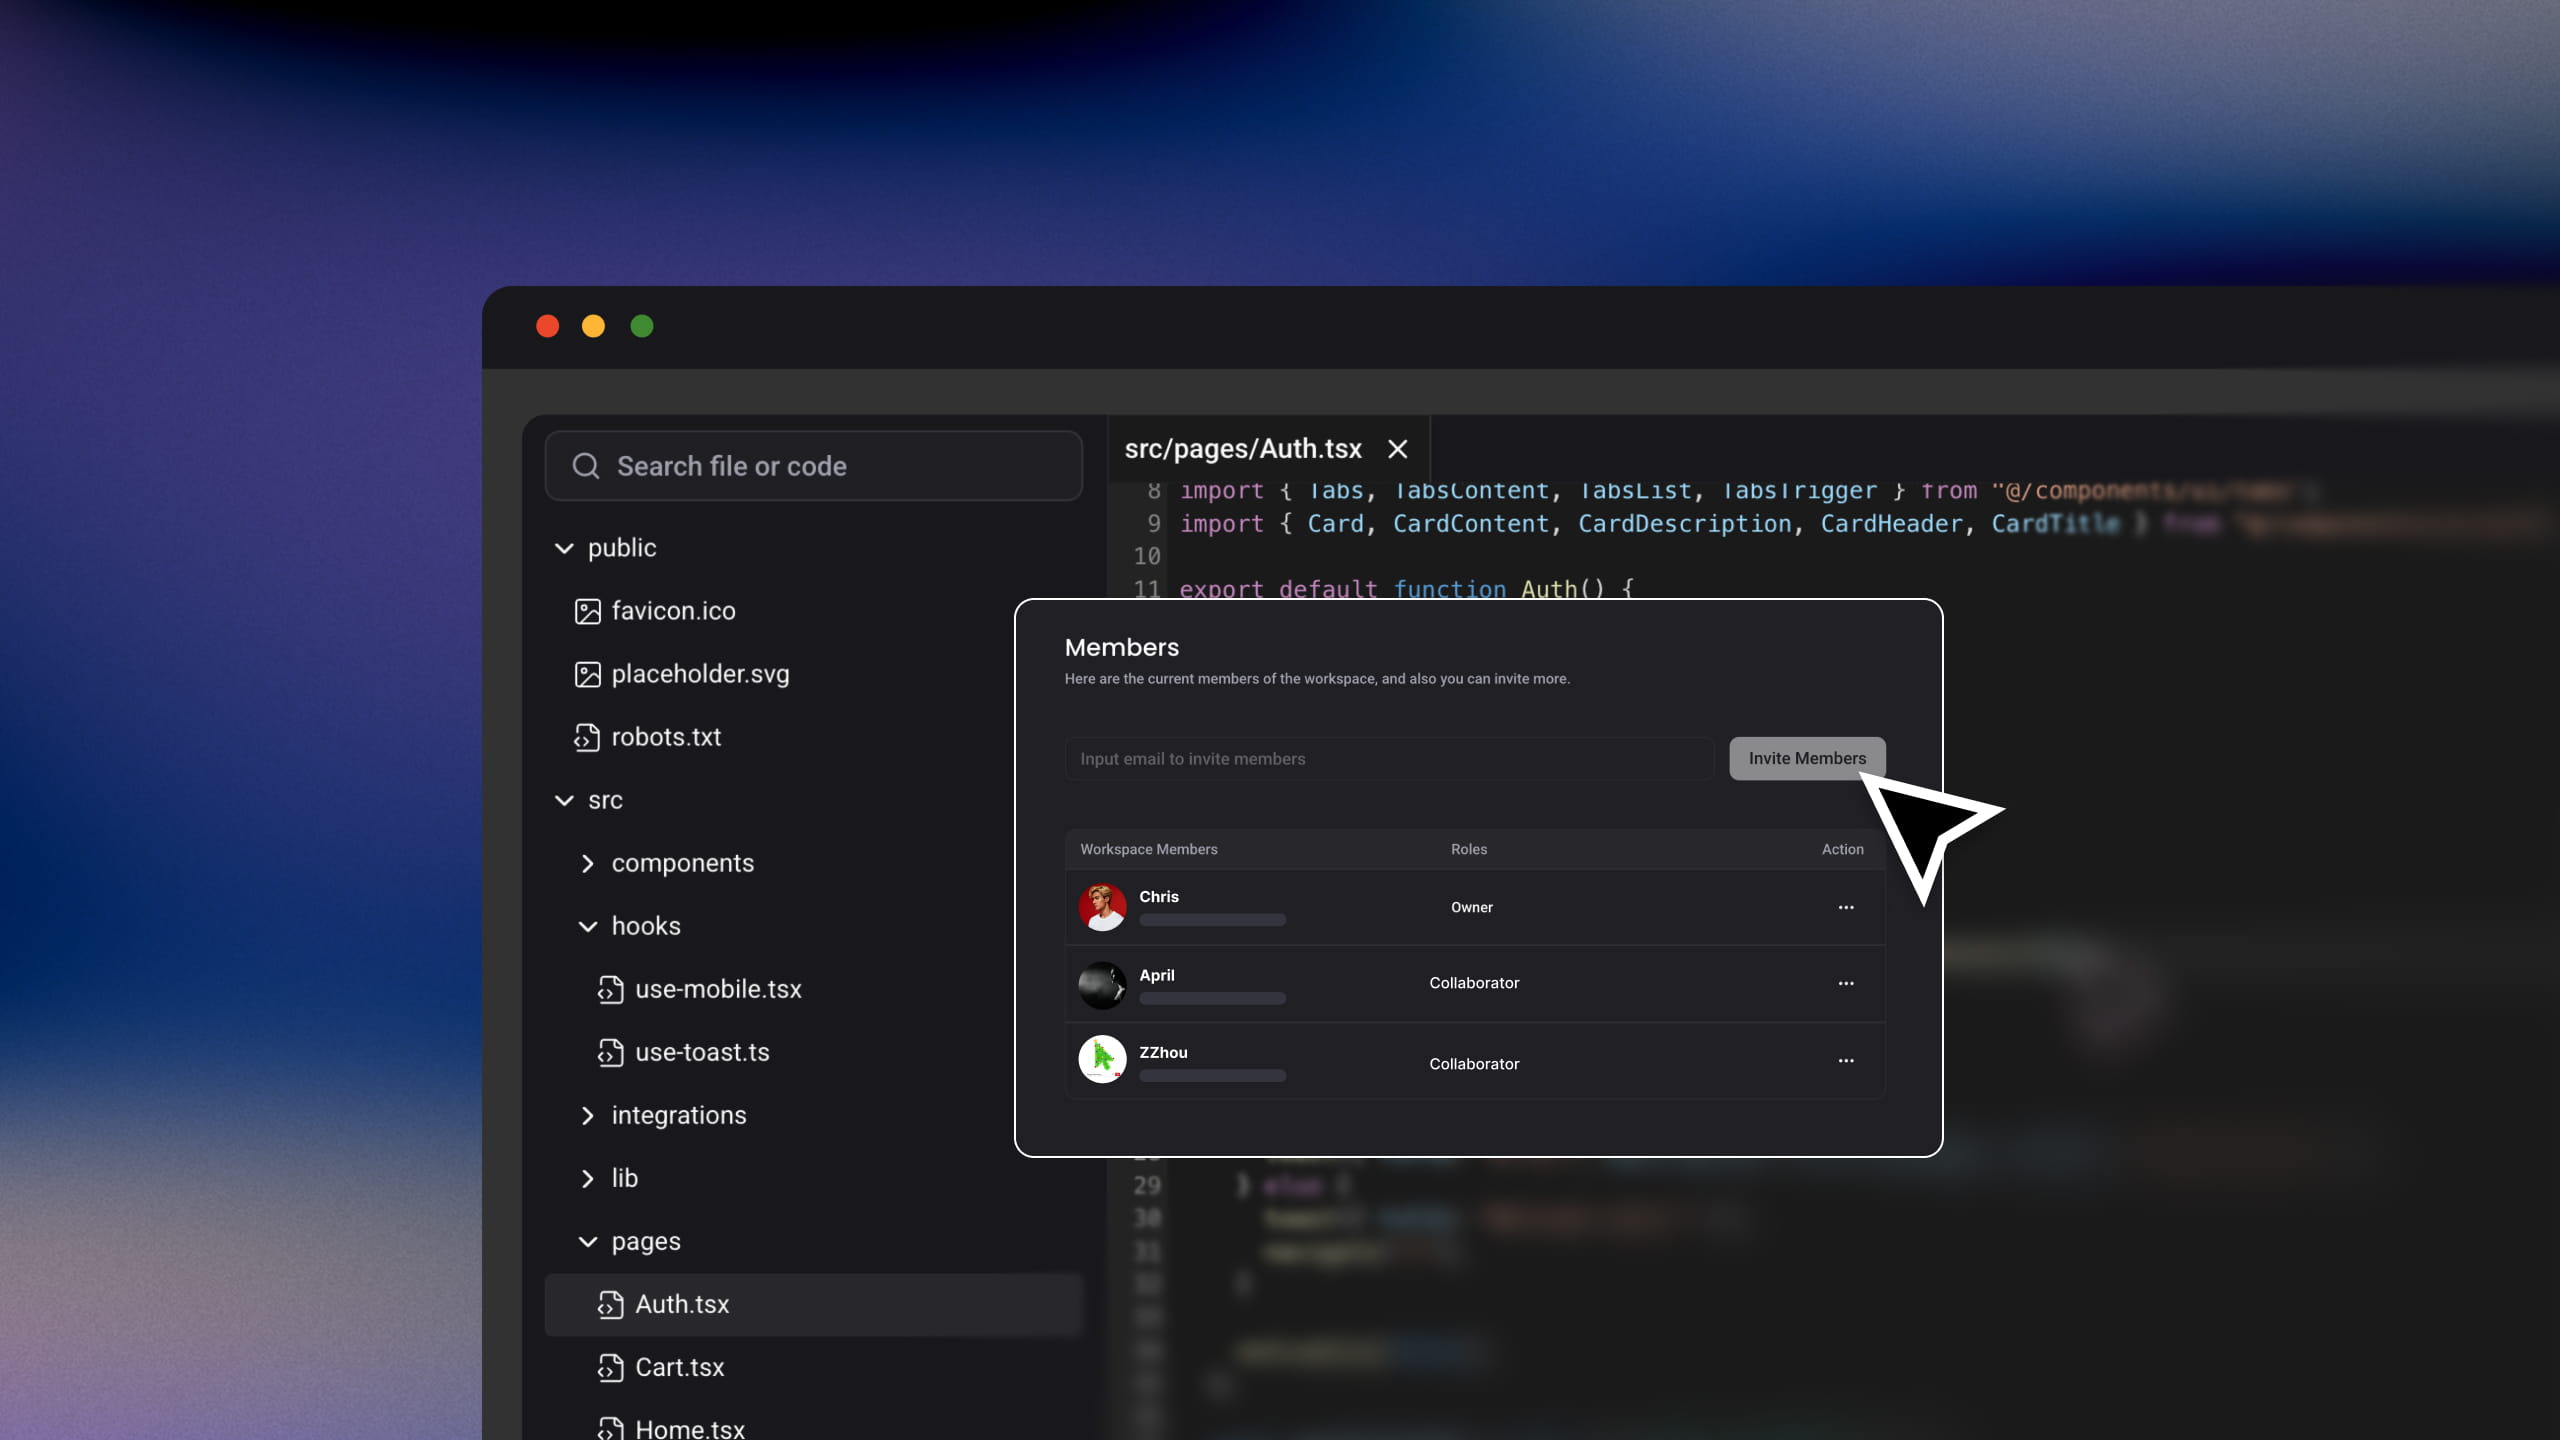The height and width of the screenshot is (1440, 2560).
Task: Select Home.tsx under pages
Action: pyautogui.click(x=690, y=1429)
